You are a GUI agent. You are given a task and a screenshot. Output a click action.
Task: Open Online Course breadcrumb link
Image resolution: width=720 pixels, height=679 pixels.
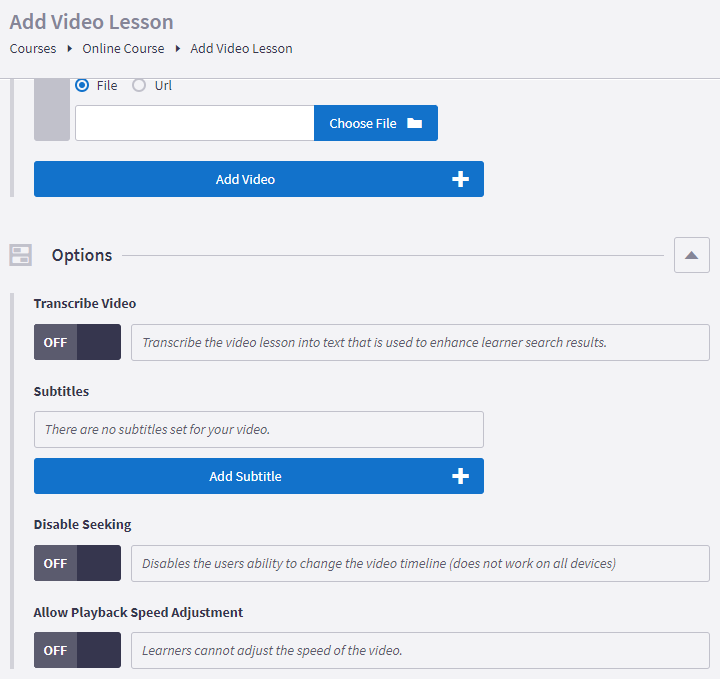pyautogui.click(x=123, y=48)
